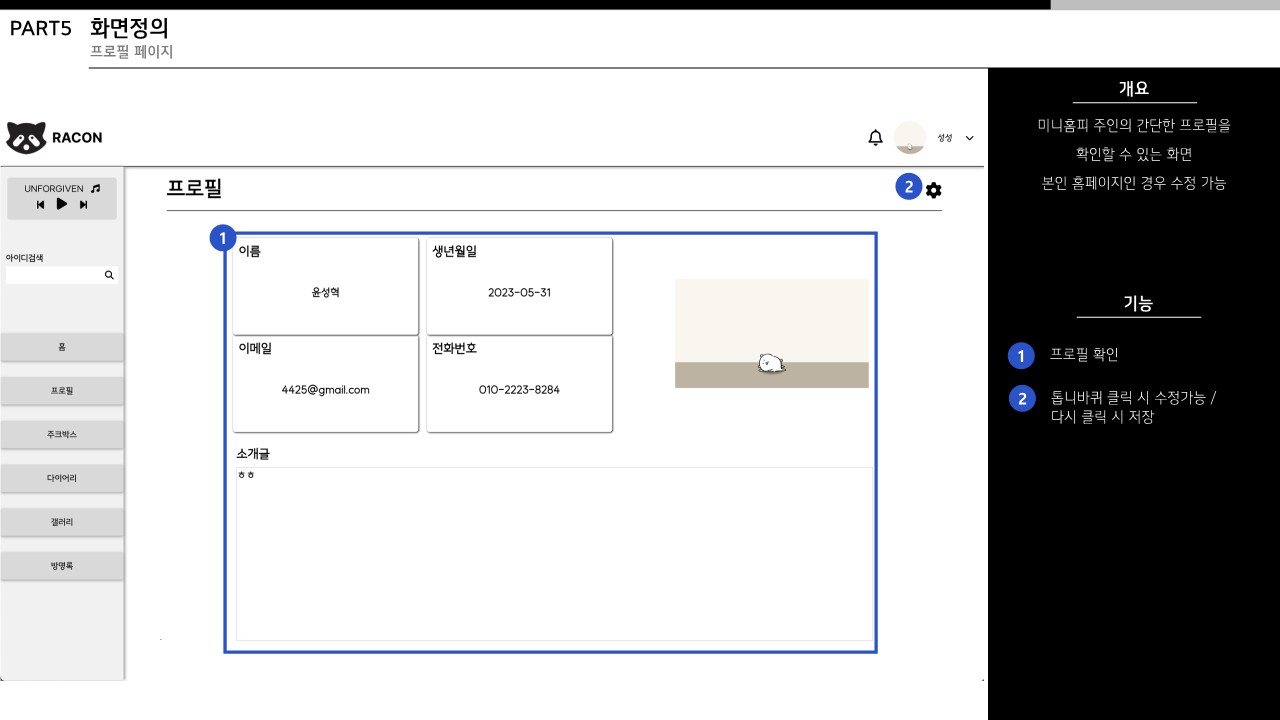This screenshot has width=1280, height=720.
Task: Click the phone number 010-2223-8284
Action: pos(519,390)
